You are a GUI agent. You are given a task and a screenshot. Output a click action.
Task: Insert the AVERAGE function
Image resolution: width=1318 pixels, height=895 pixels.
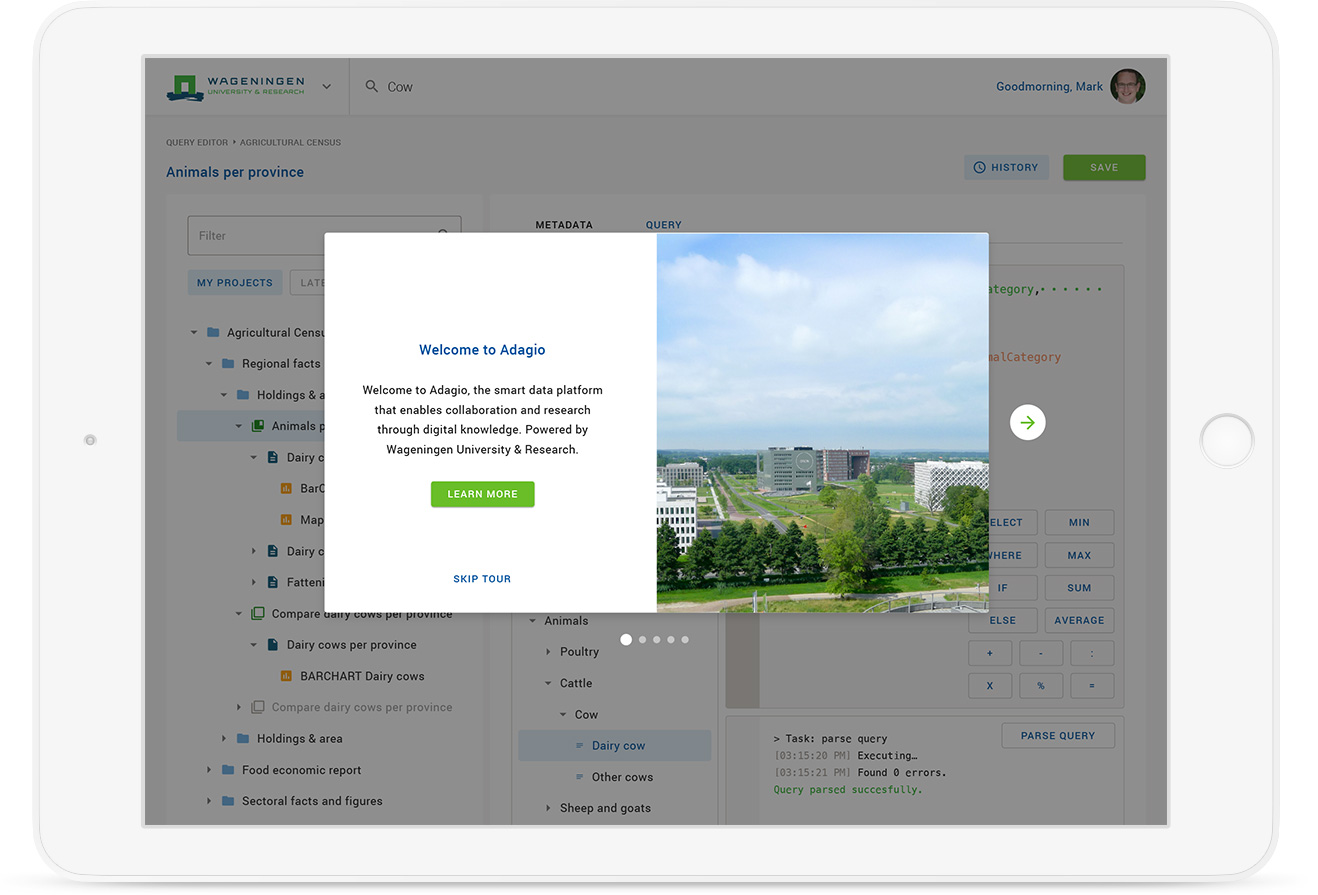click(x=1079, y=620)
